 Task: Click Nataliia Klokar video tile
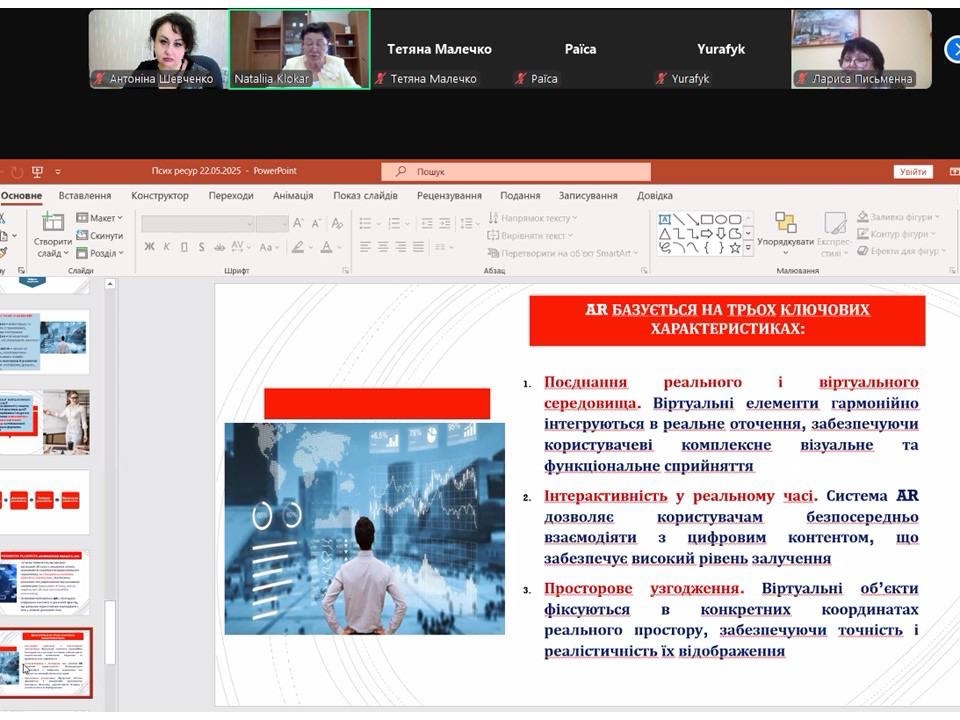point(299,50)
